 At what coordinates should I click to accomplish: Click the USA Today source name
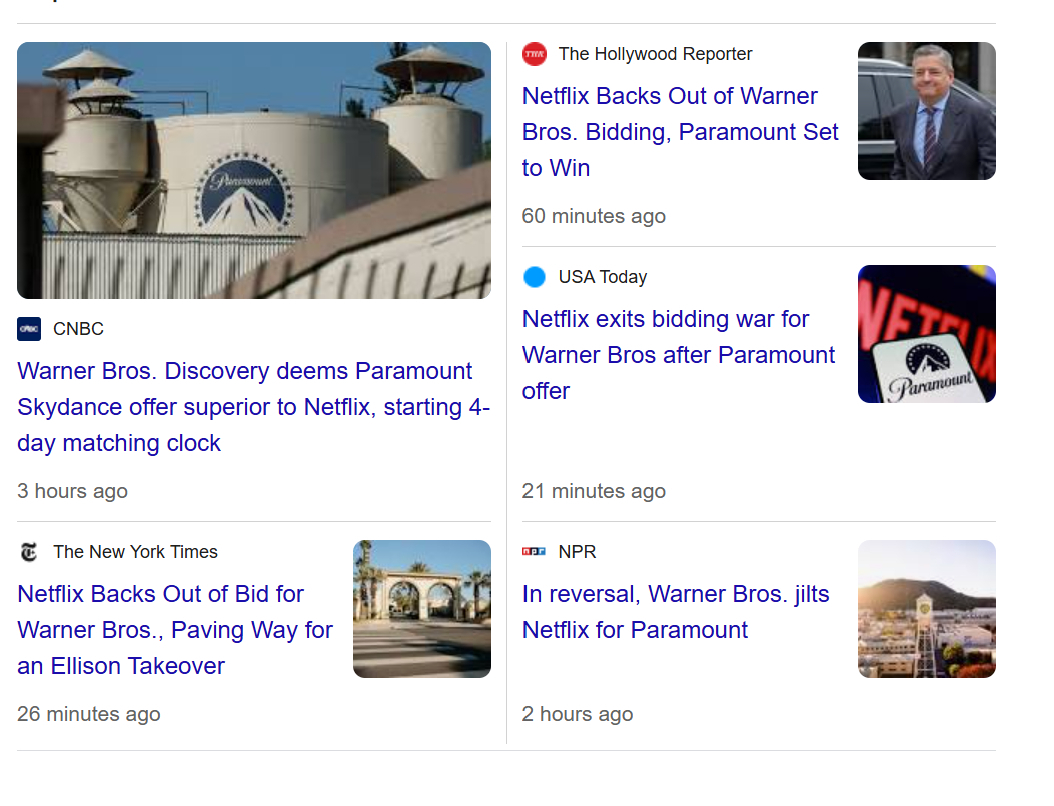(x=602, y=277)
